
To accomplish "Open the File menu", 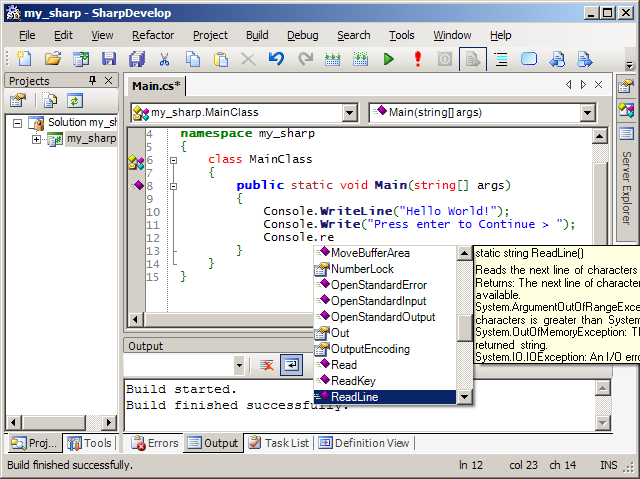I will pyautogui.click(x=27, y=35).
